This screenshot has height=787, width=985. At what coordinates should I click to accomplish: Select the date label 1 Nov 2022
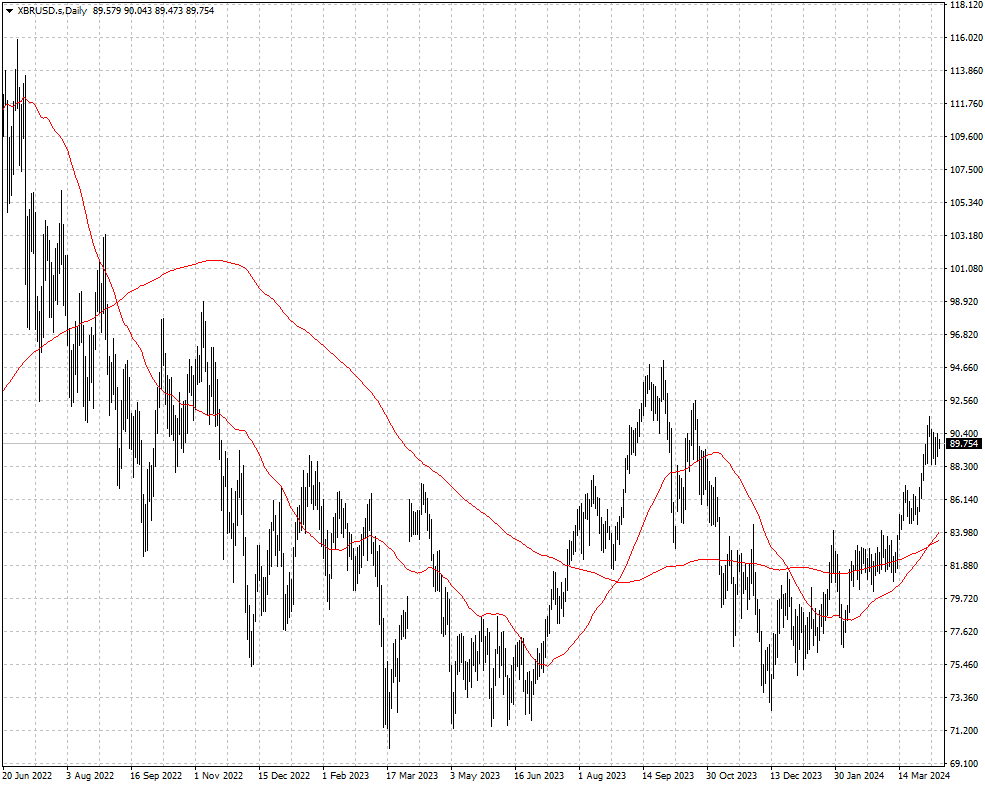[x=219, y=775]
